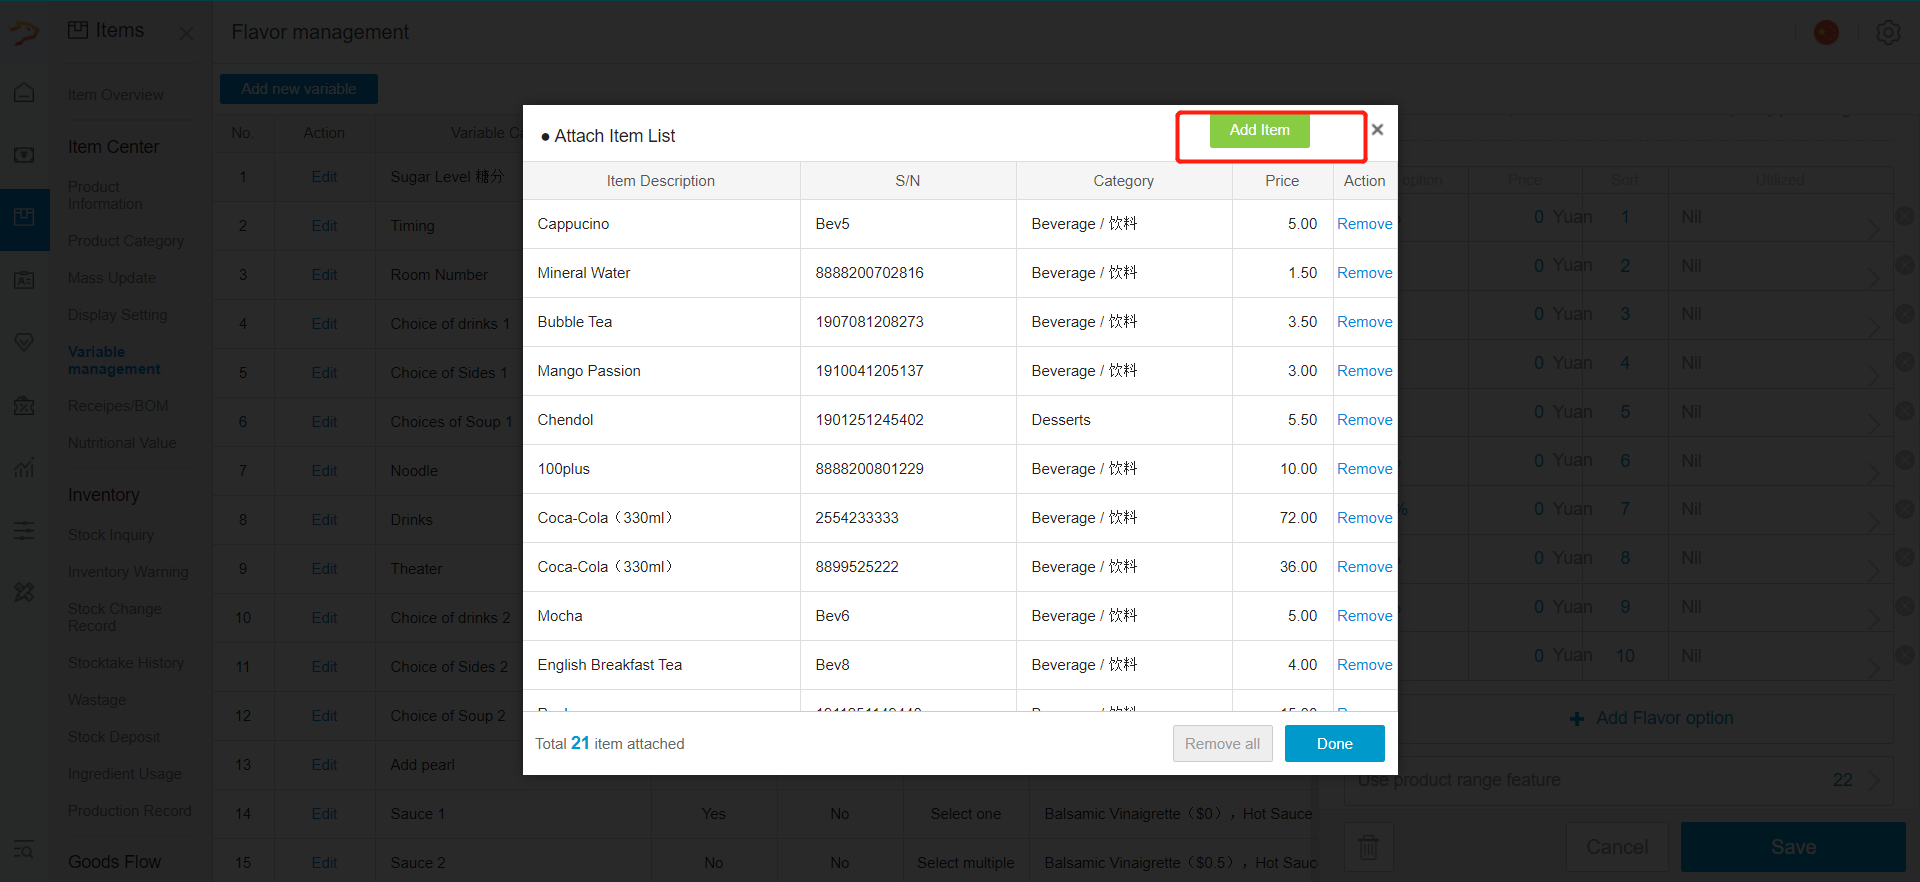Remove the Bubble Tea item
The height and width of the screenshot is (882, 1920).
1364,322
